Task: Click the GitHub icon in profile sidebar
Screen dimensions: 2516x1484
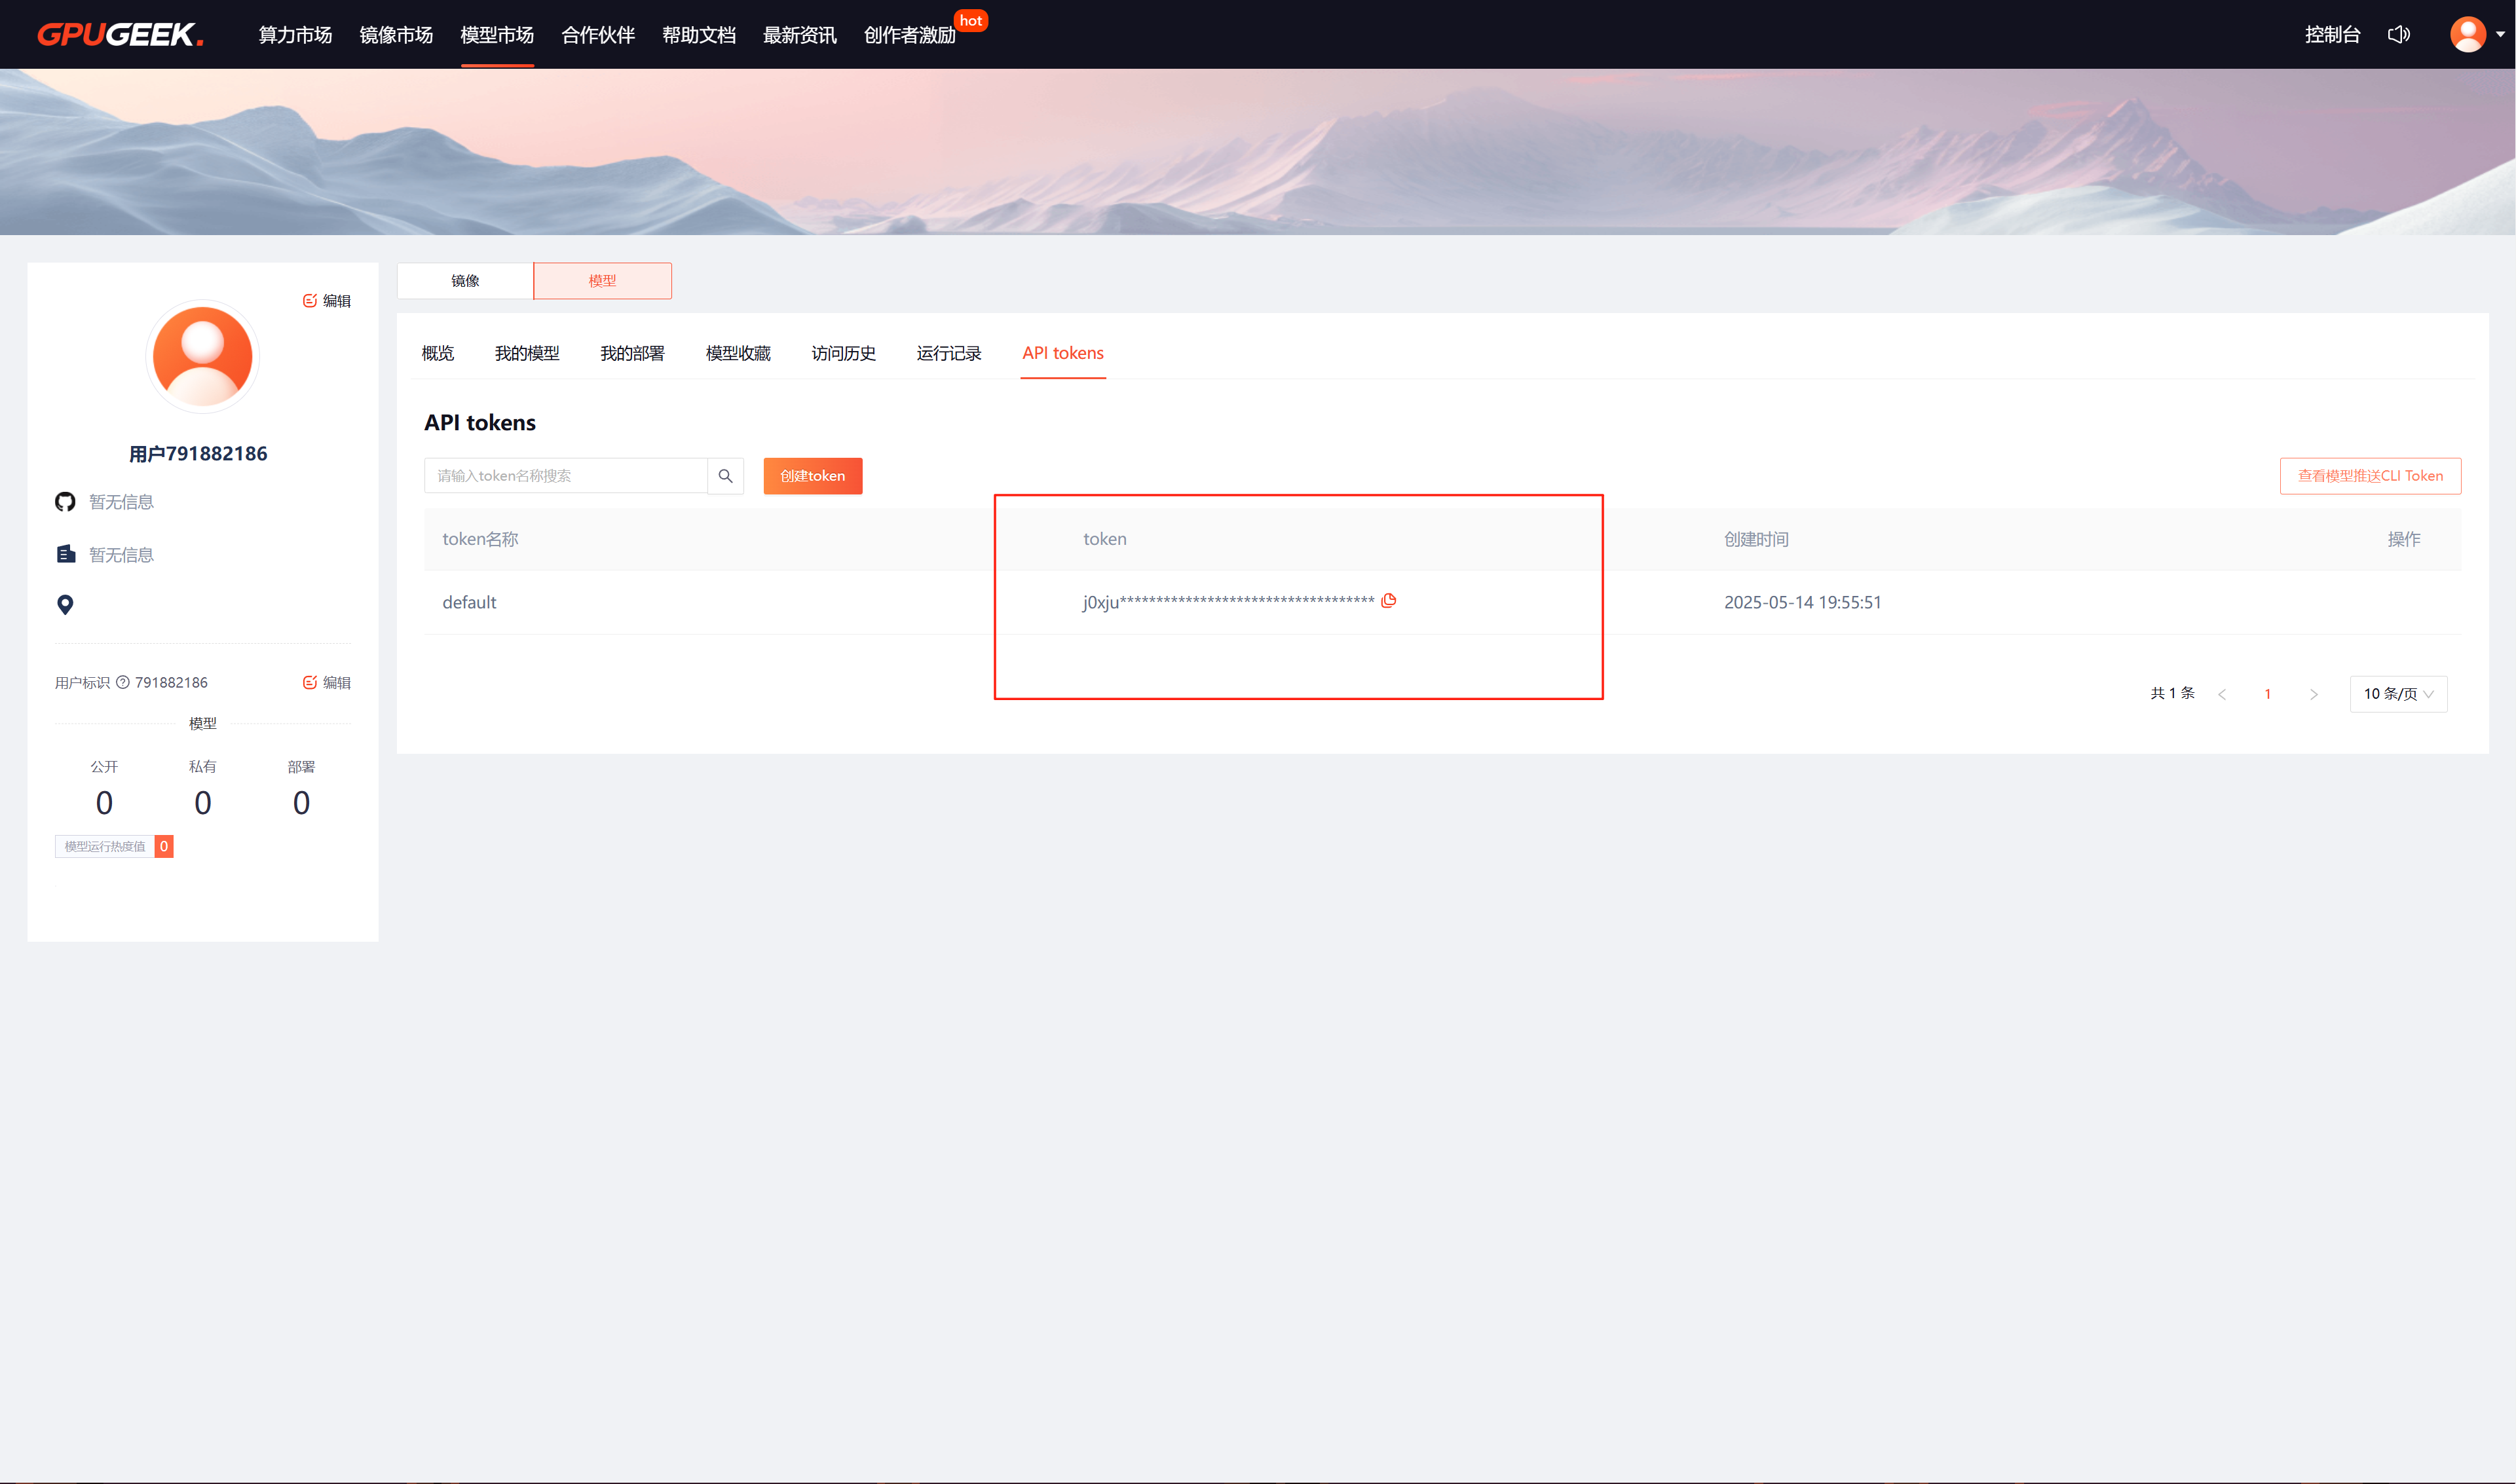Action: (65, 502)
